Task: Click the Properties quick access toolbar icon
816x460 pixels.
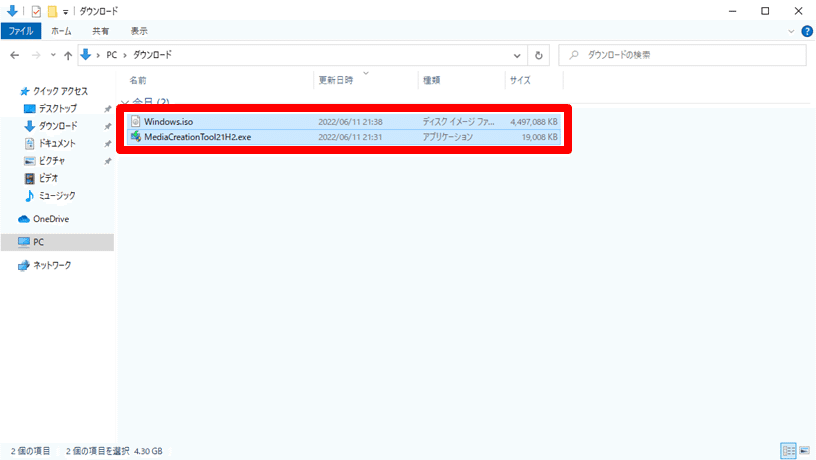Action: (36, 11)
